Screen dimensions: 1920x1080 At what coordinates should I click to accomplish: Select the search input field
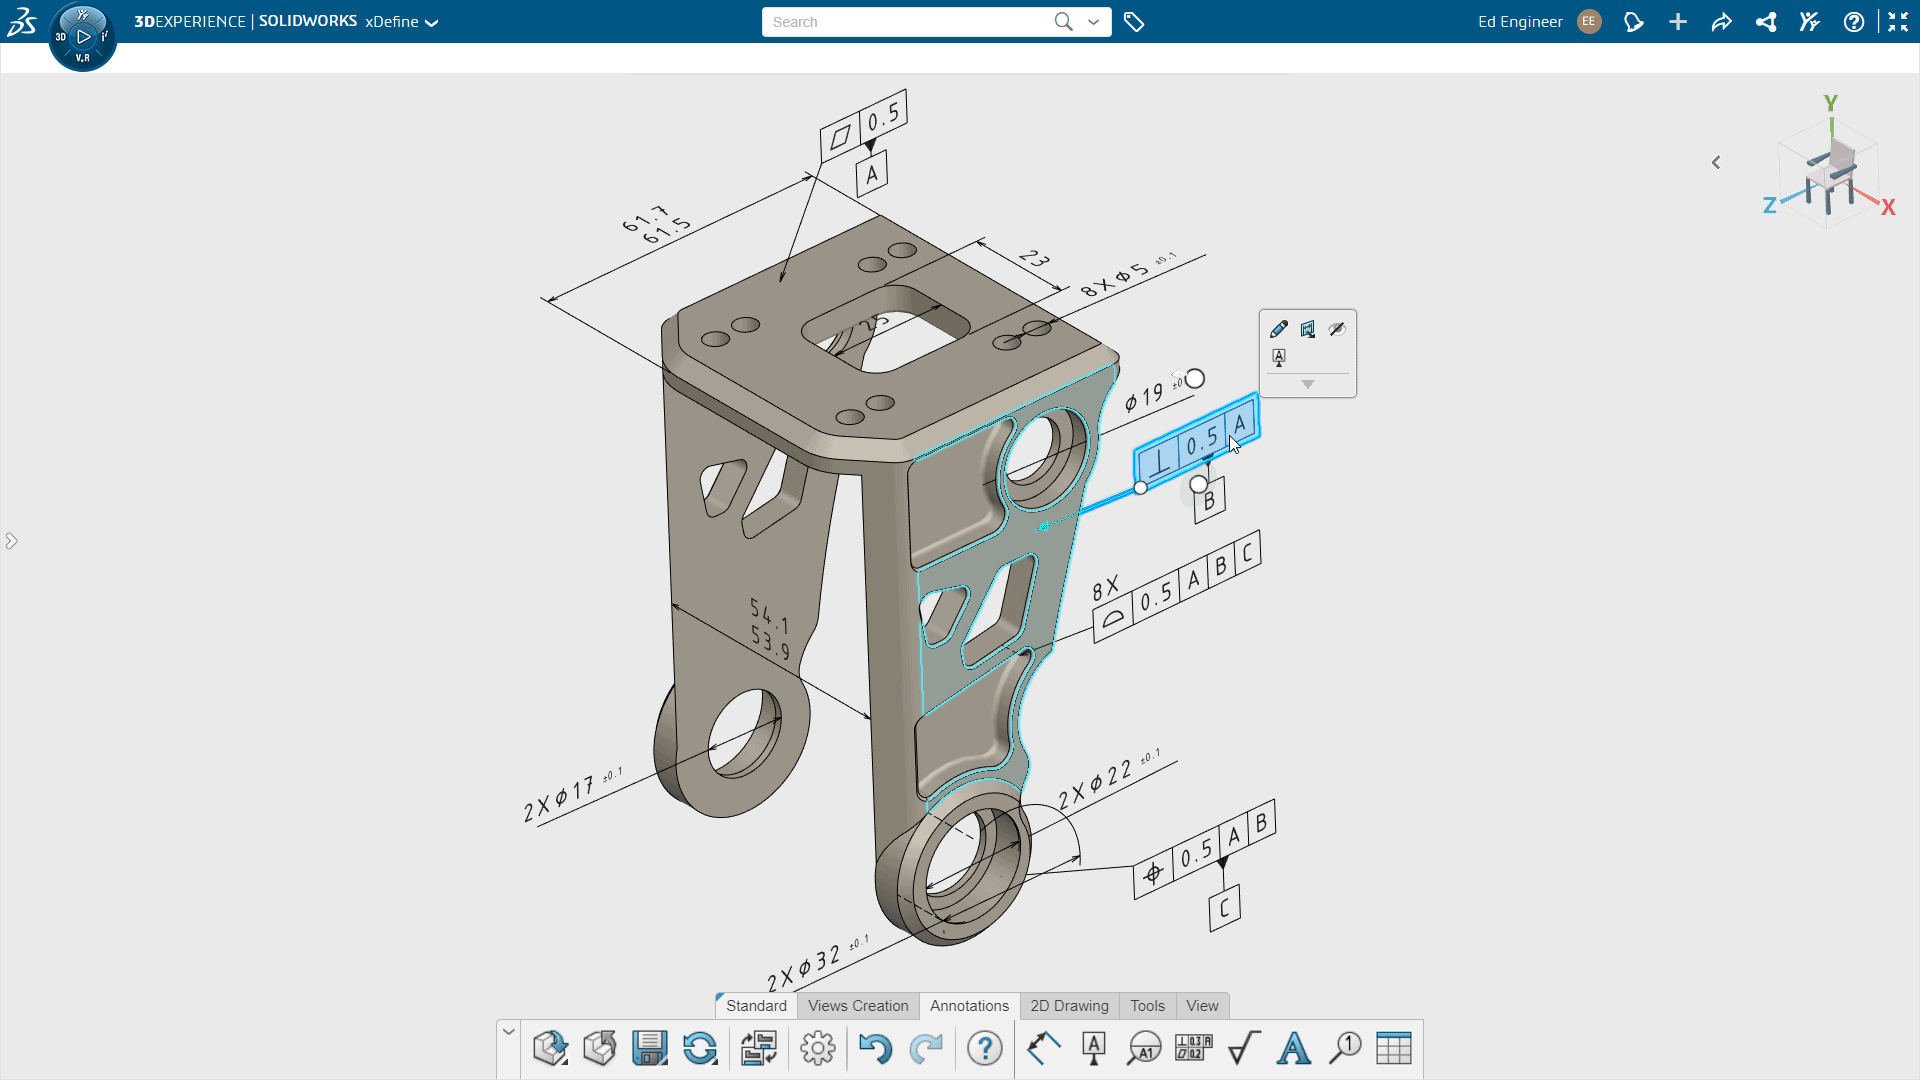coord(913,21)
